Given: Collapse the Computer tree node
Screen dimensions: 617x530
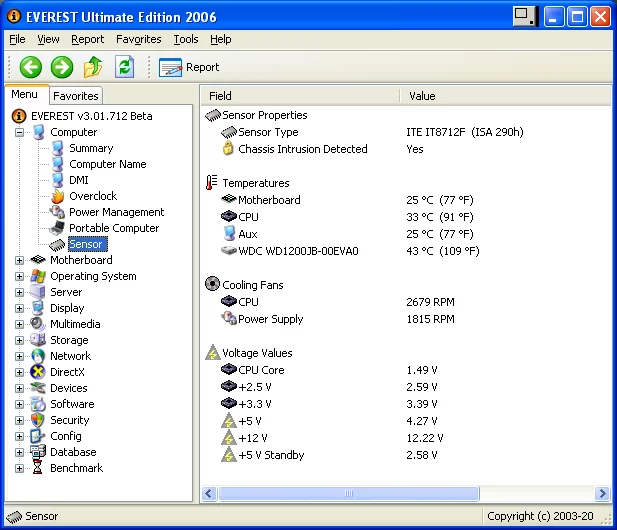Looking at the screenshot, I should 19,132.
